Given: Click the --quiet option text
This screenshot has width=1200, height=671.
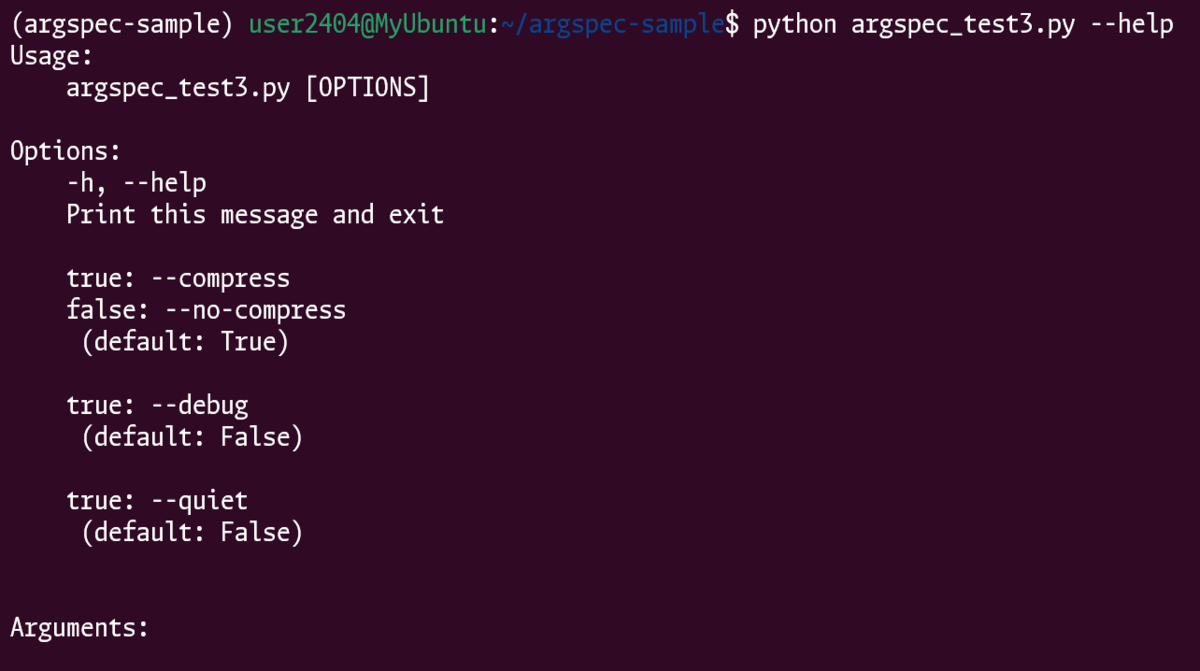Looking at the screenshot, I should pos(213,500).
